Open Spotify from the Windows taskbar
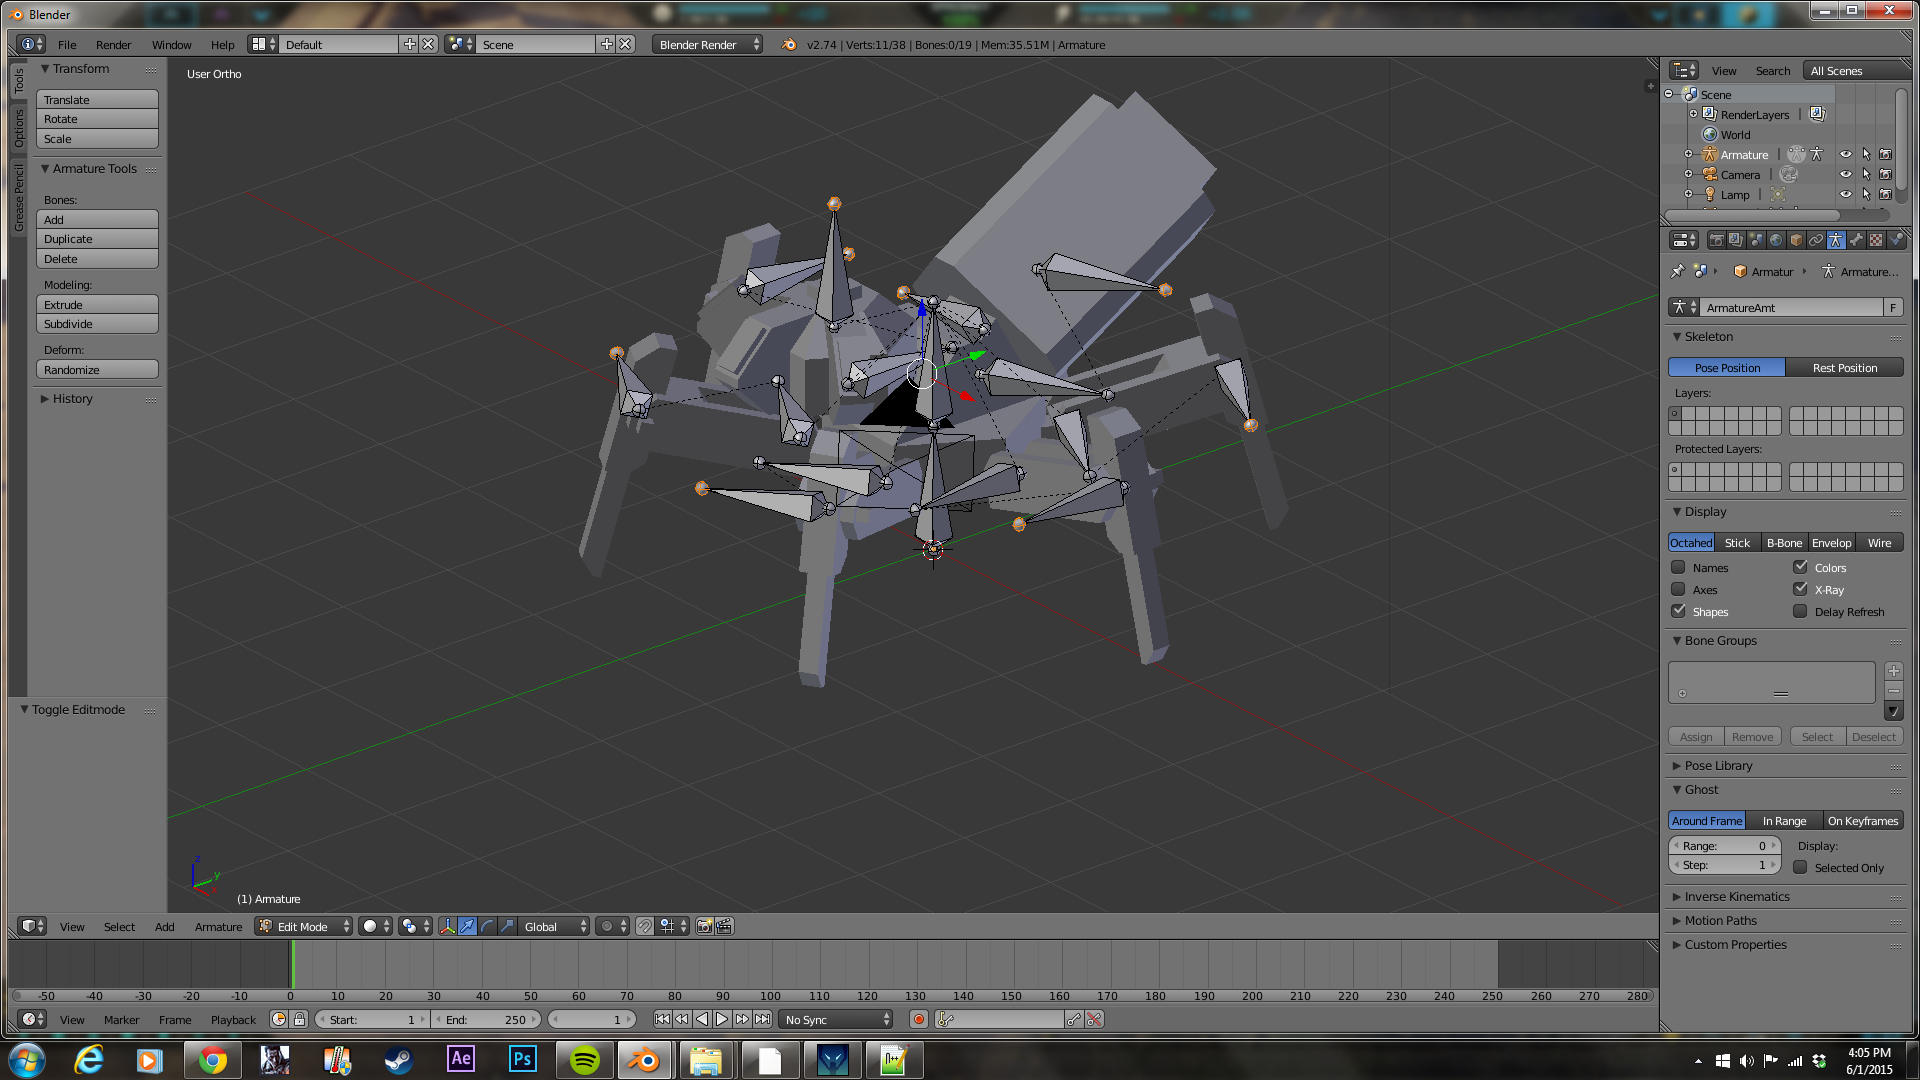Screen dimensions: 1920x1080 tap(584, 1059)
